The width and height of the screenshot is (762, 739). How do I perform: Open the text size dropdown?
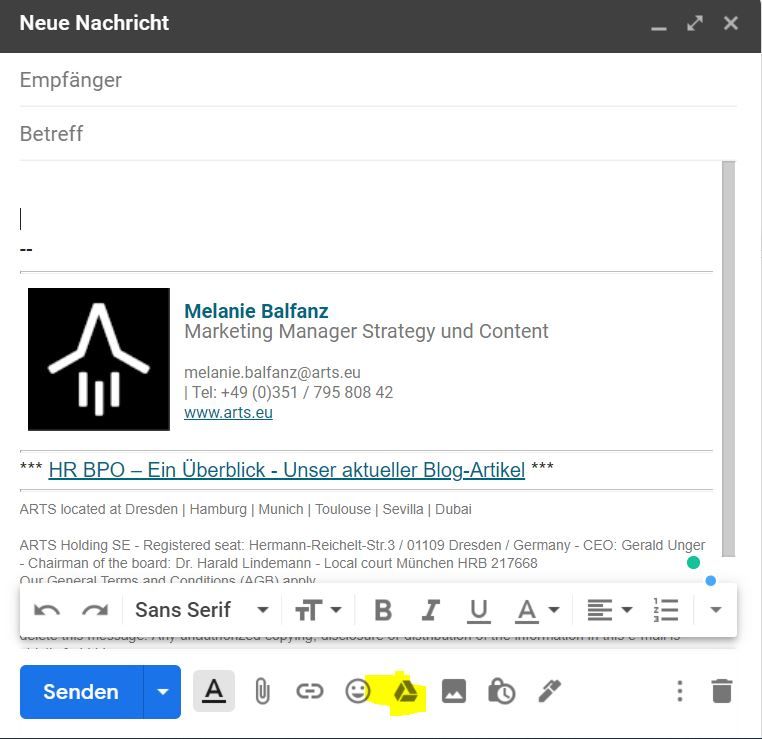318,610
